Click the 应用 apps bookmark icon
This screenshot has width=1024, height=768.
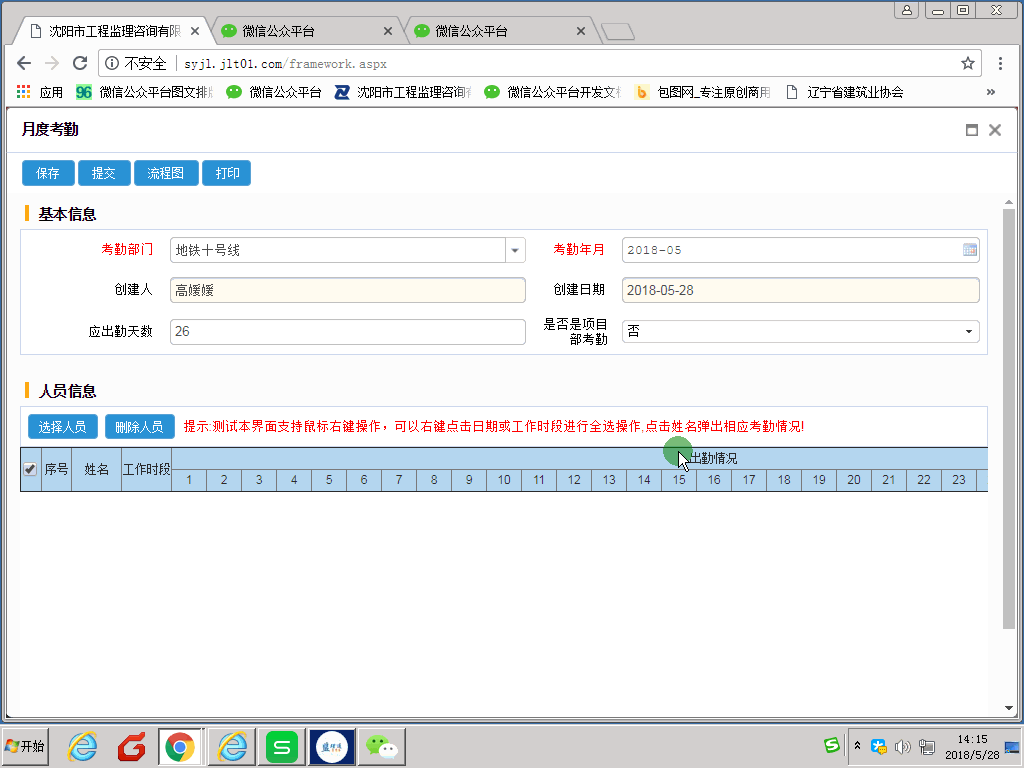[24, 92]
